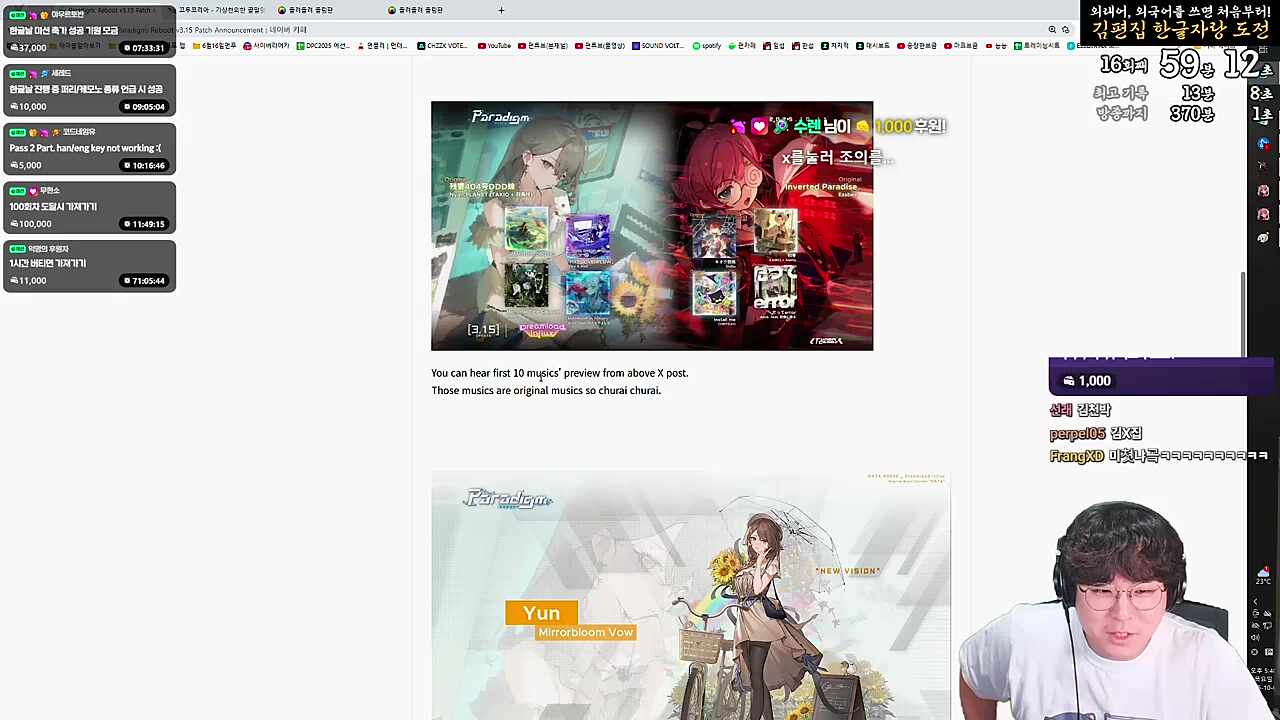
Task: Expand the hidden system tray icons chevron
Action: pos(1255,602)
